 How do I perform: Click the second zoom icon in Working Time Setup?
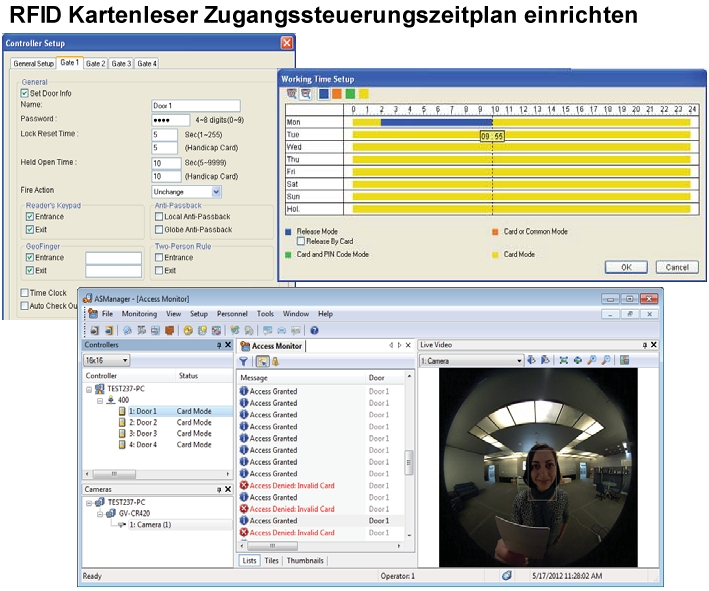[306, 94]
